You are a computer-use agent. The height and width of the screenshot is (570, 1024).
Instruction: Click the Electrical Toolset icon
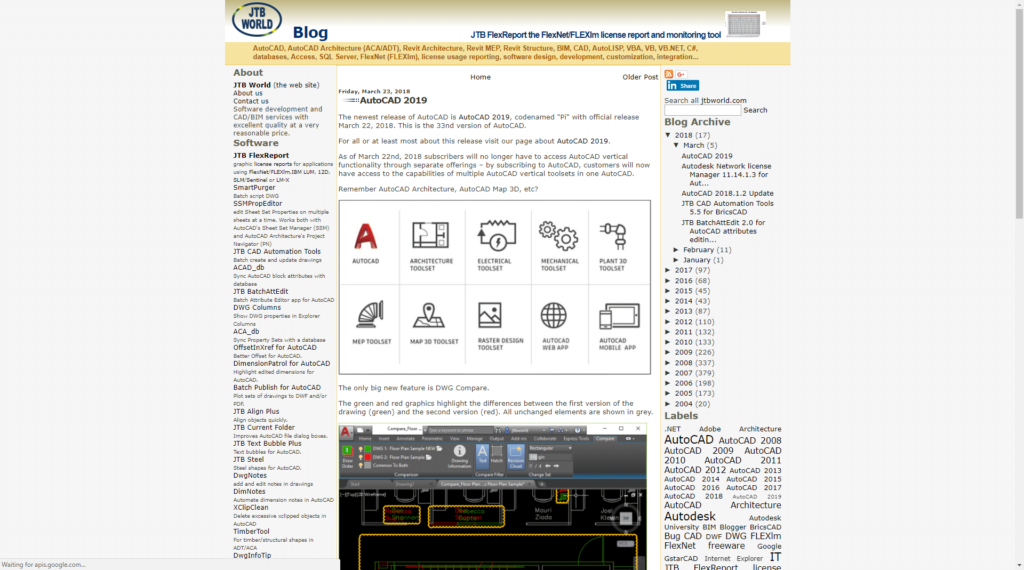(x=494, y=236)
